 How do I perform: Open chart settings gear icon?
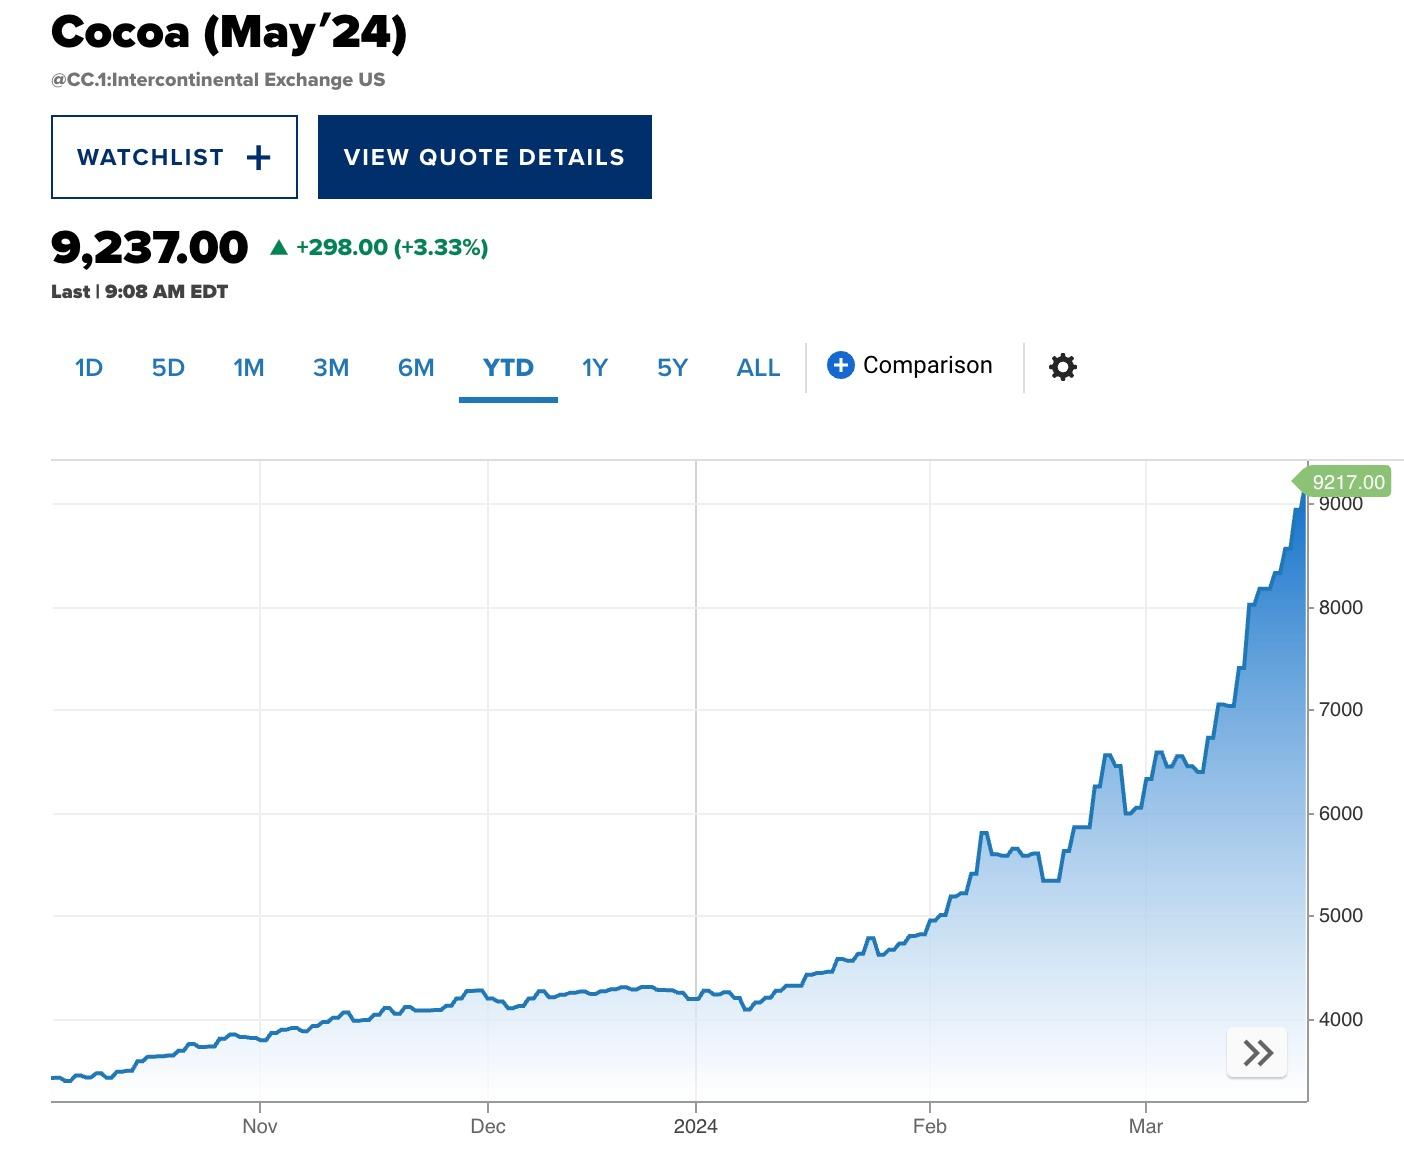click(1062, 367)
